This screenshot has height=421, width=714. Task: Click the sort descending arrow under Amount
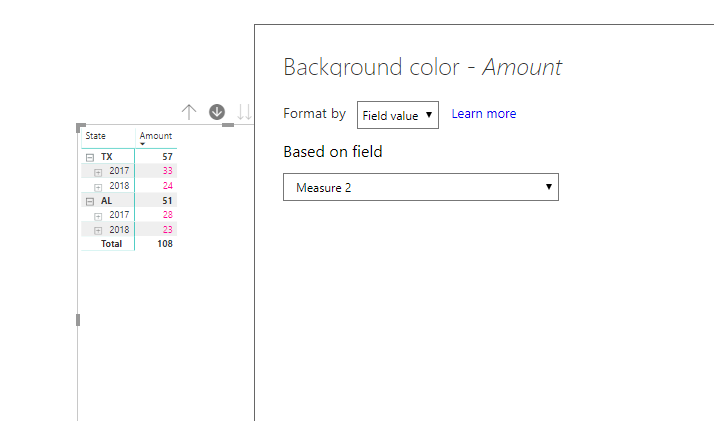click(x=143, y=144)
